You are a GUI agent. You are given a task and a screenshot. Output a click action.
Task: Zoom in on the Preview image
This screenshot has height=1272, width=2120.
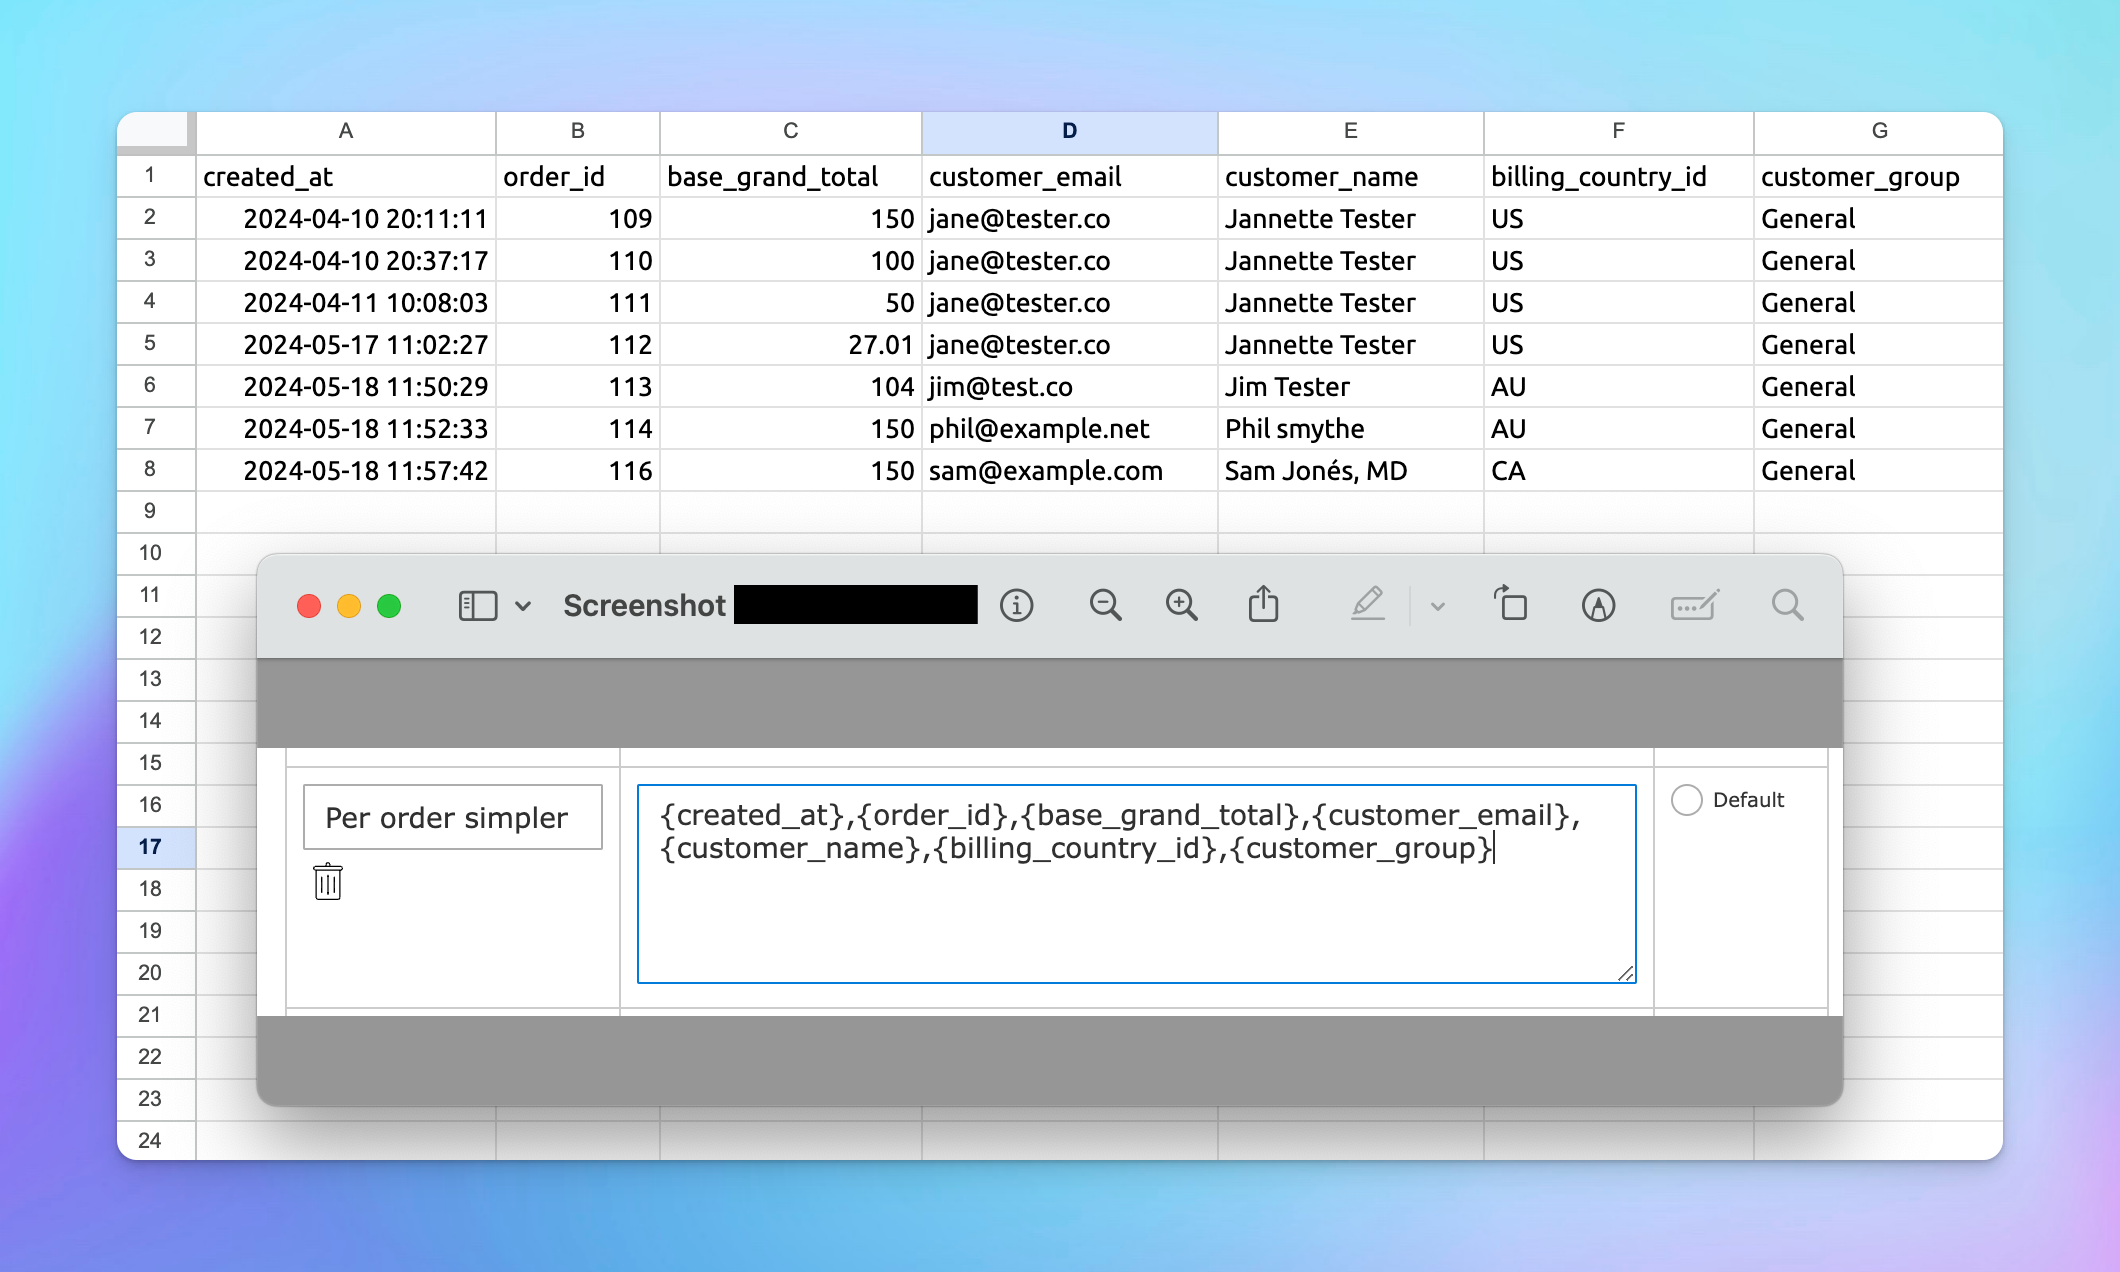click(1181, 606)
